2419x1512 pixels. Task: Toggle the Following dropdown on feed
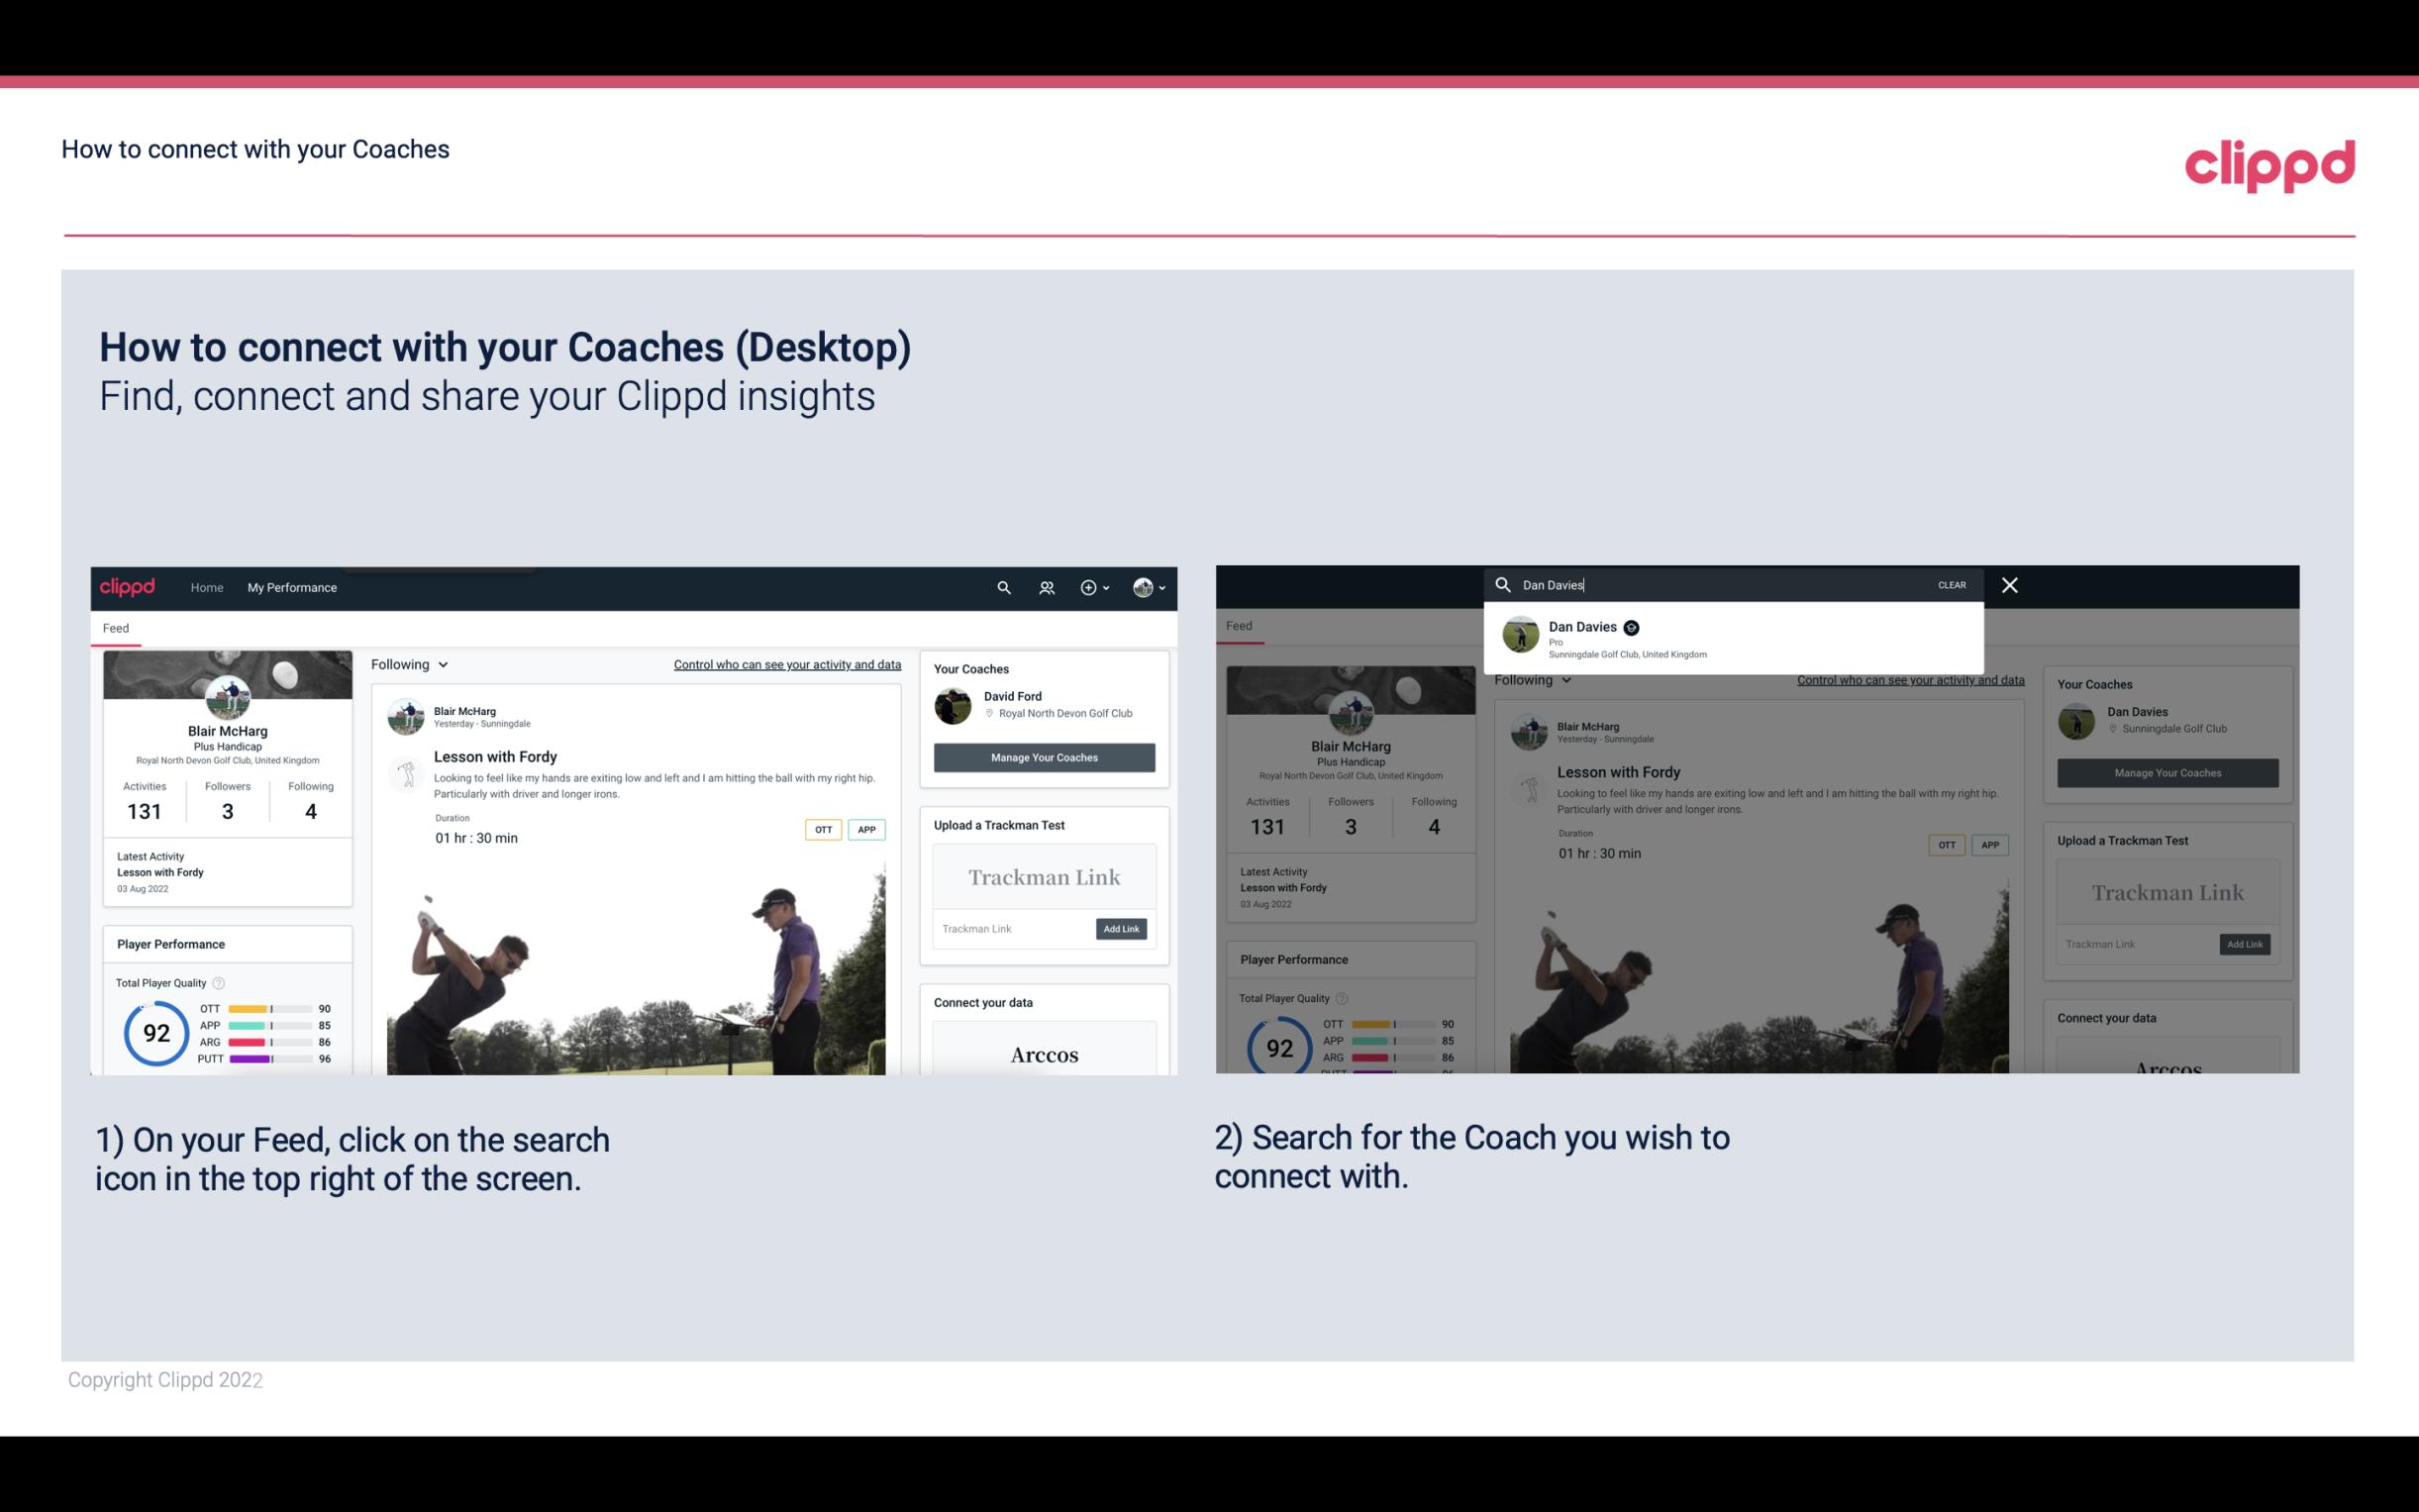coord(413,663)
